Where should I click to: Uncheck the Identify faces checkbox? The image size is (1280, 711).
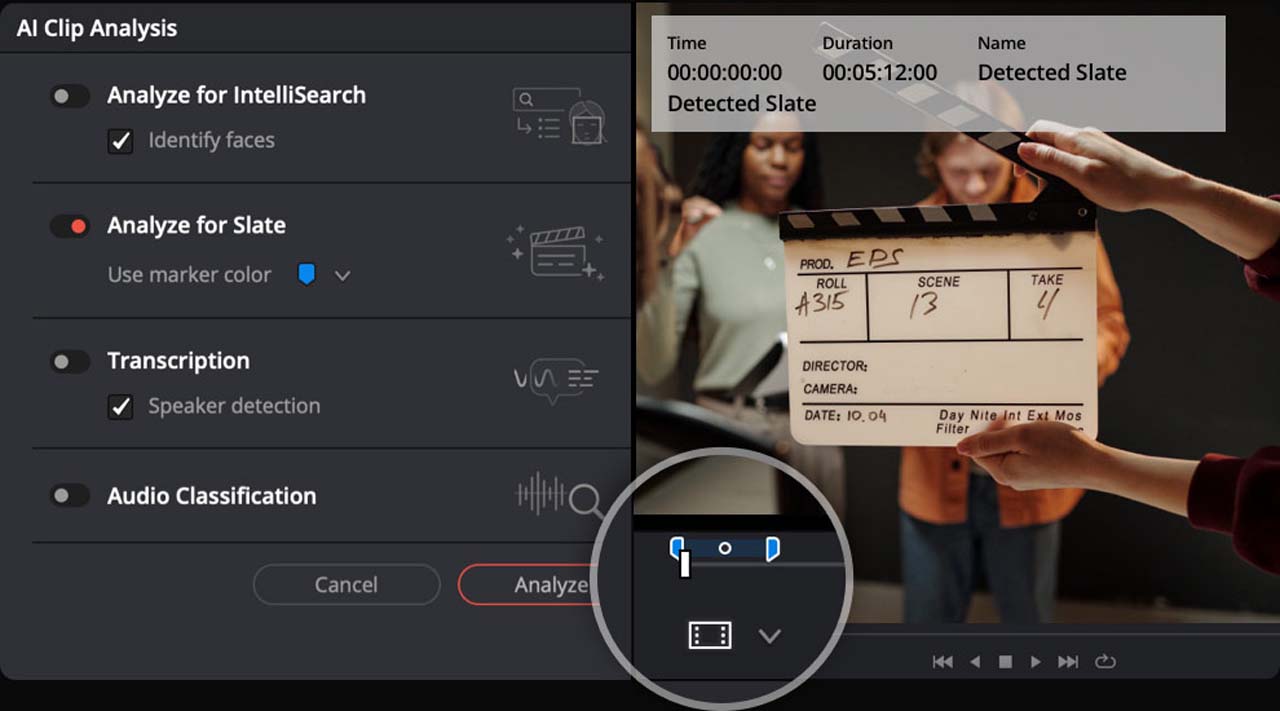(120, 141)
